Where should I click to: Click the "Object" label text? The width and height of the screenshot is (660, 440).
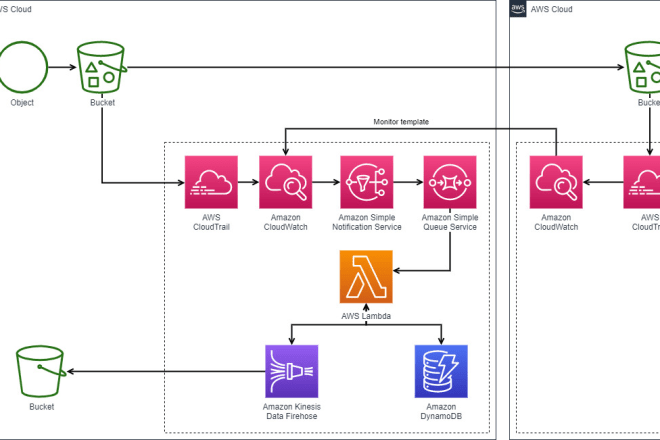pyautogui.click(x=22, y=102)
